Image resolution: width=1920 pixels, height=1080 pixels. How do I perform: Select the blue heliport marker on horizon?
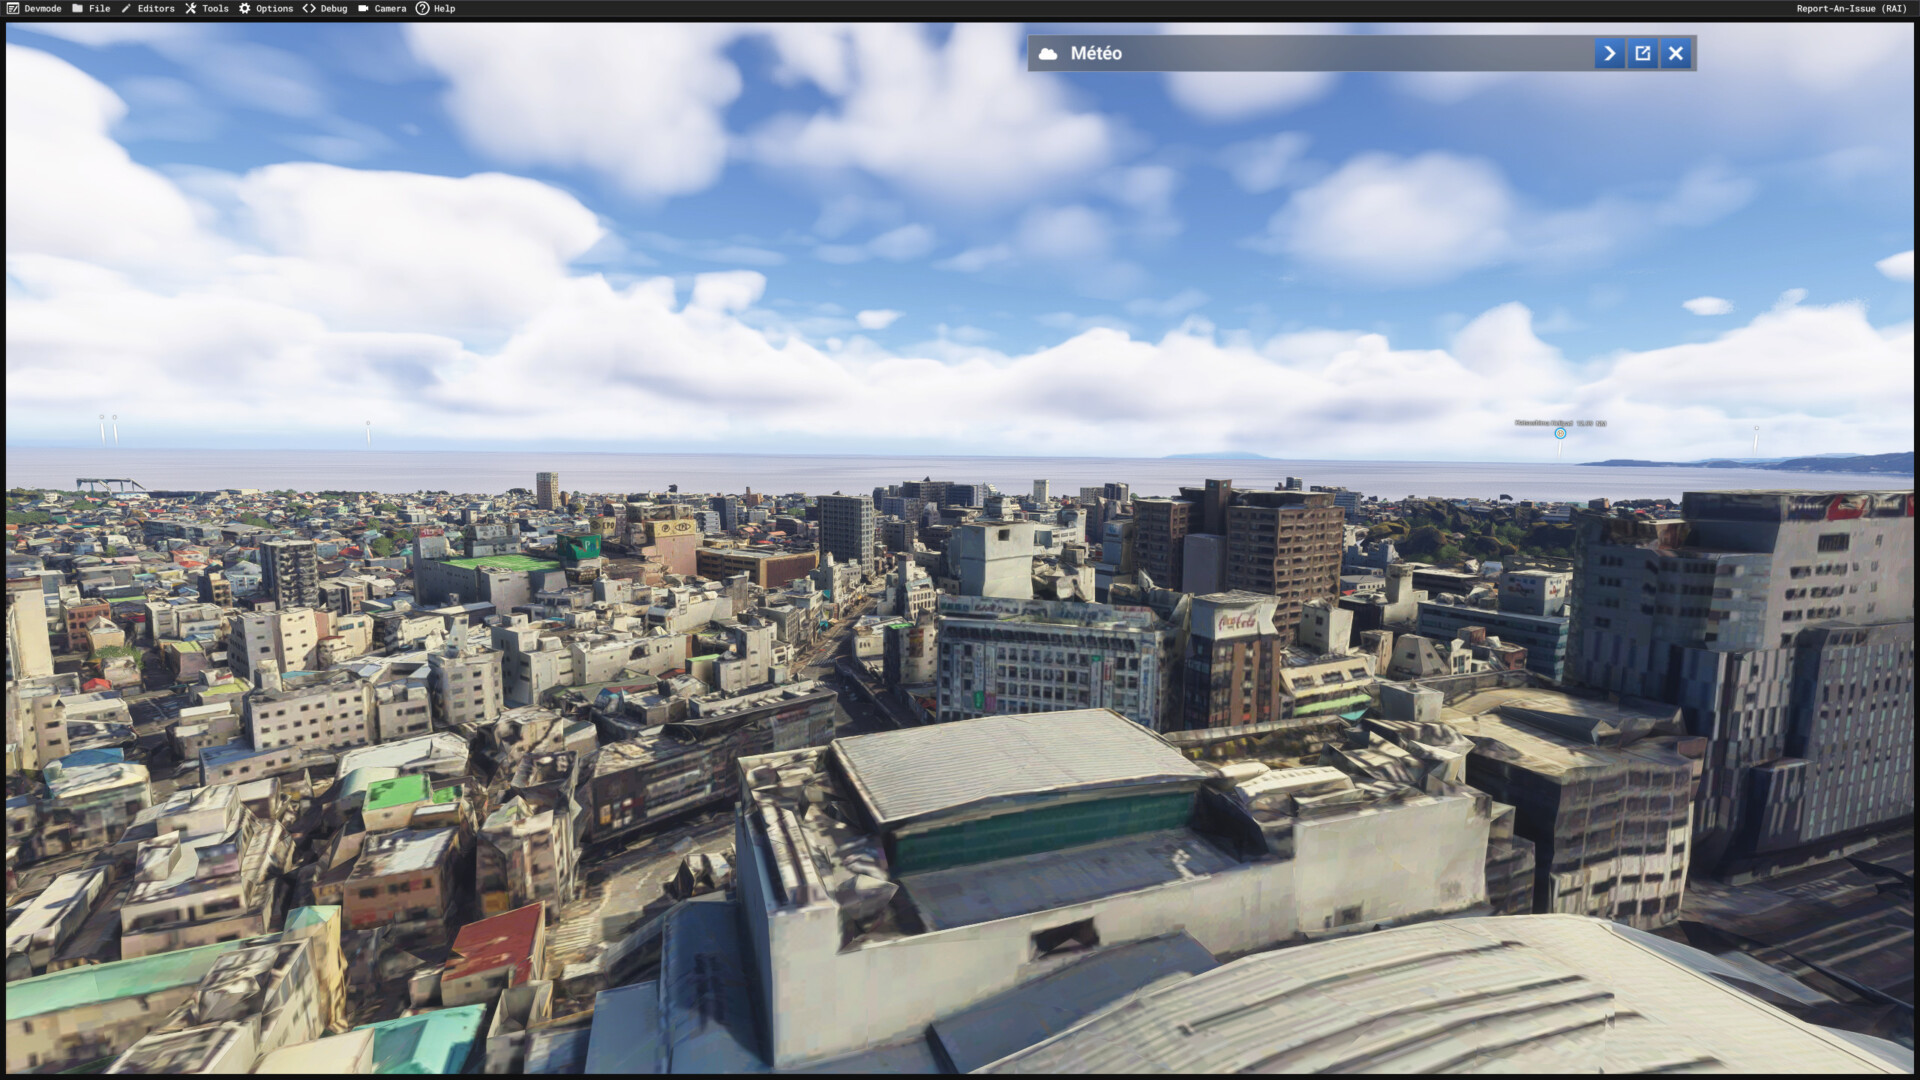[1560, 433]
